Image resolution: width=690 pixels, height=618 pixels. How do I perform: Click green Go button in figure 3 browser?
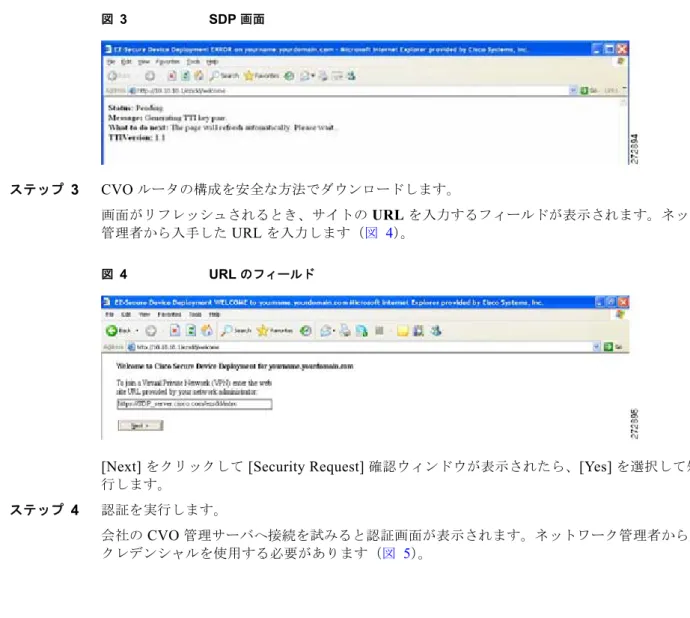point(584,90)
